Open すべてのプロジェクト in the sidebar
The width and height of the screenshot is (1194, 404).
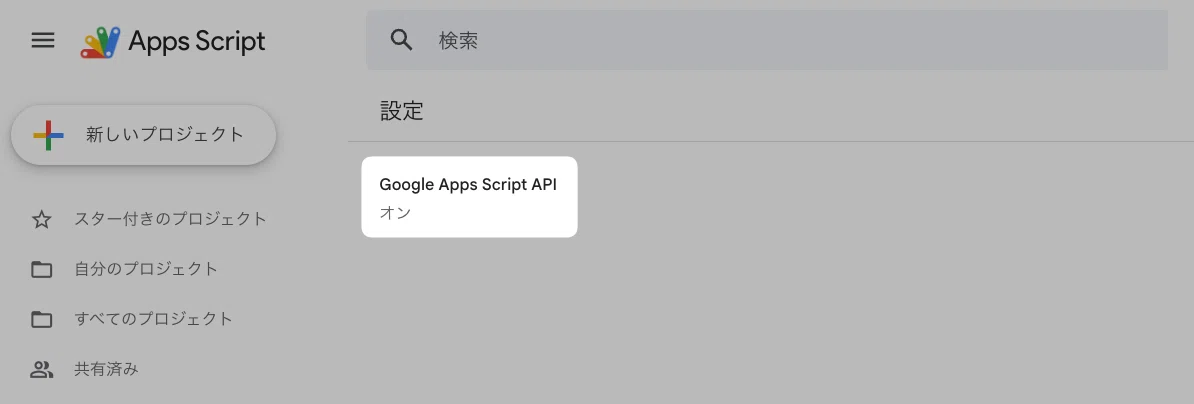point(132,319)
